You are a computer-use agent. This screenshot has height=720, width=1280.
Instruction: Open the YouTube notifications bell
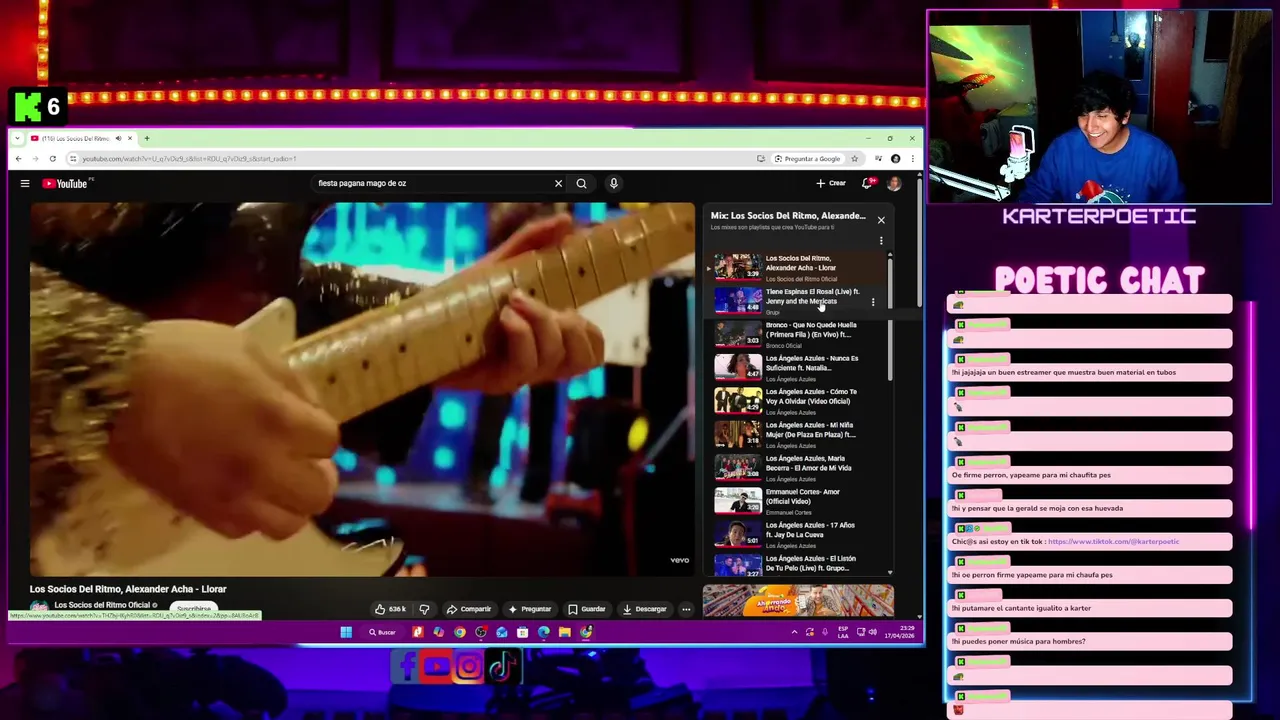pos(867,183)
